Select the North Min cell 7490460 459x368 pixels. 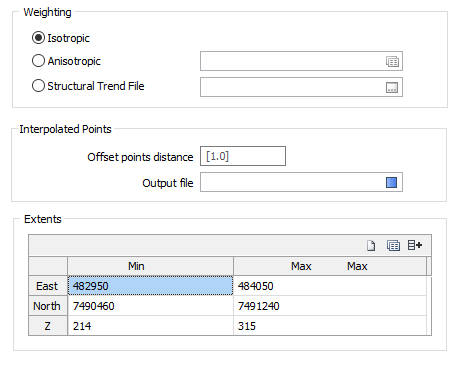[150, 306]
